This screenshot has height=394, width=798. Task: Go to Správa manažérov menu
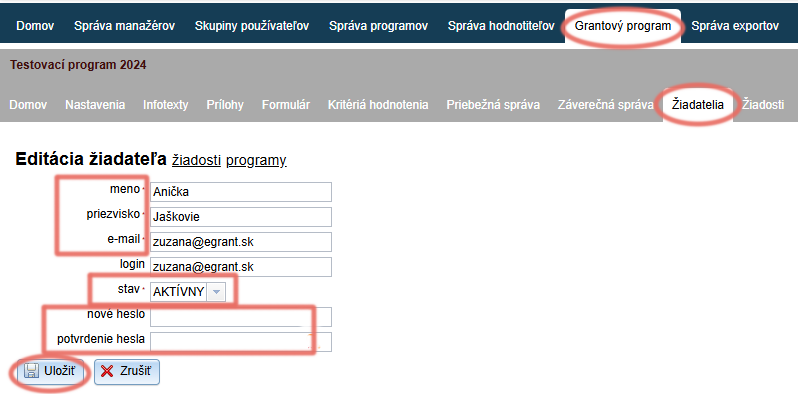click(x=124, y=26)
